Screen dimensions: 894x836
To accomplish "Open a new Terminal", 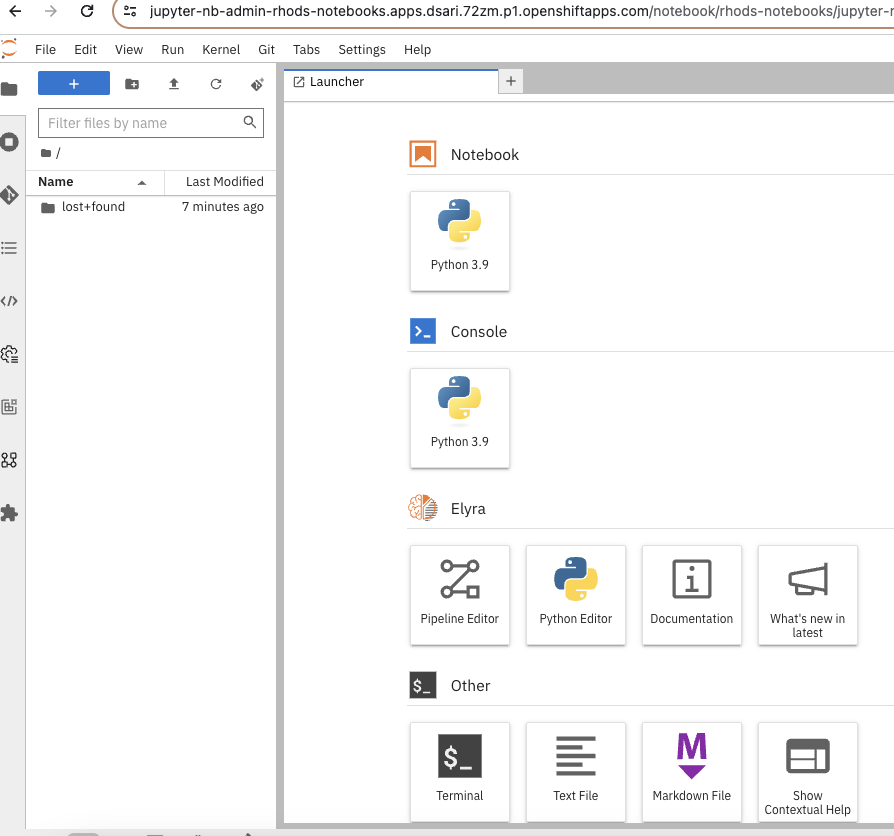I will click(460, 771).
